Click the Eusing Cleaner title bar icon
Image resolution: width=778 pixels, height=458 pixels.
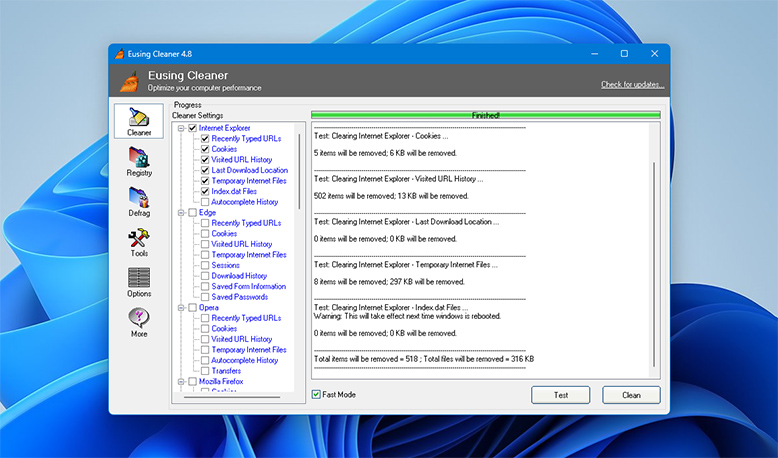(119, 54)
